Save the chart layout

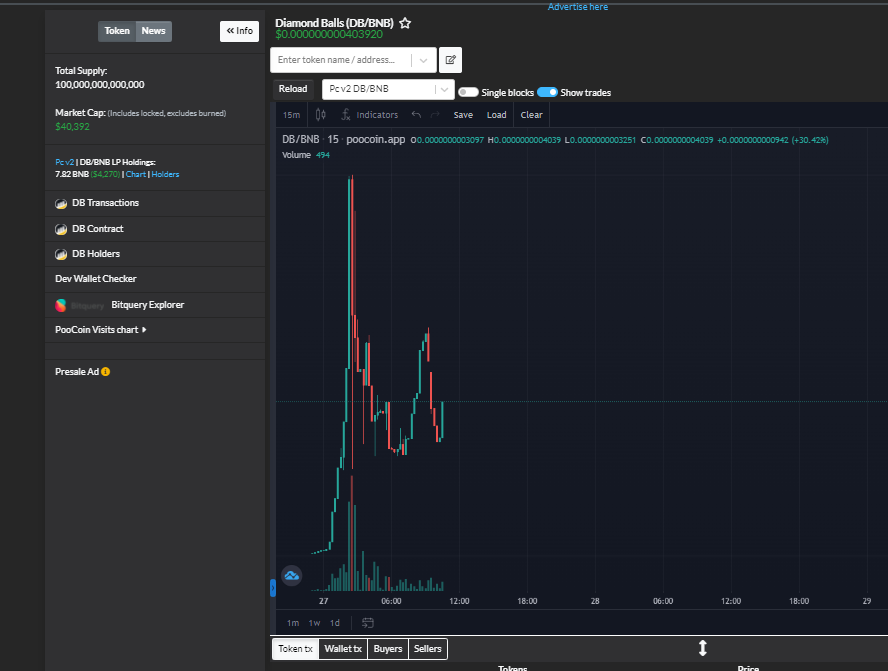(x=463, y=115)
